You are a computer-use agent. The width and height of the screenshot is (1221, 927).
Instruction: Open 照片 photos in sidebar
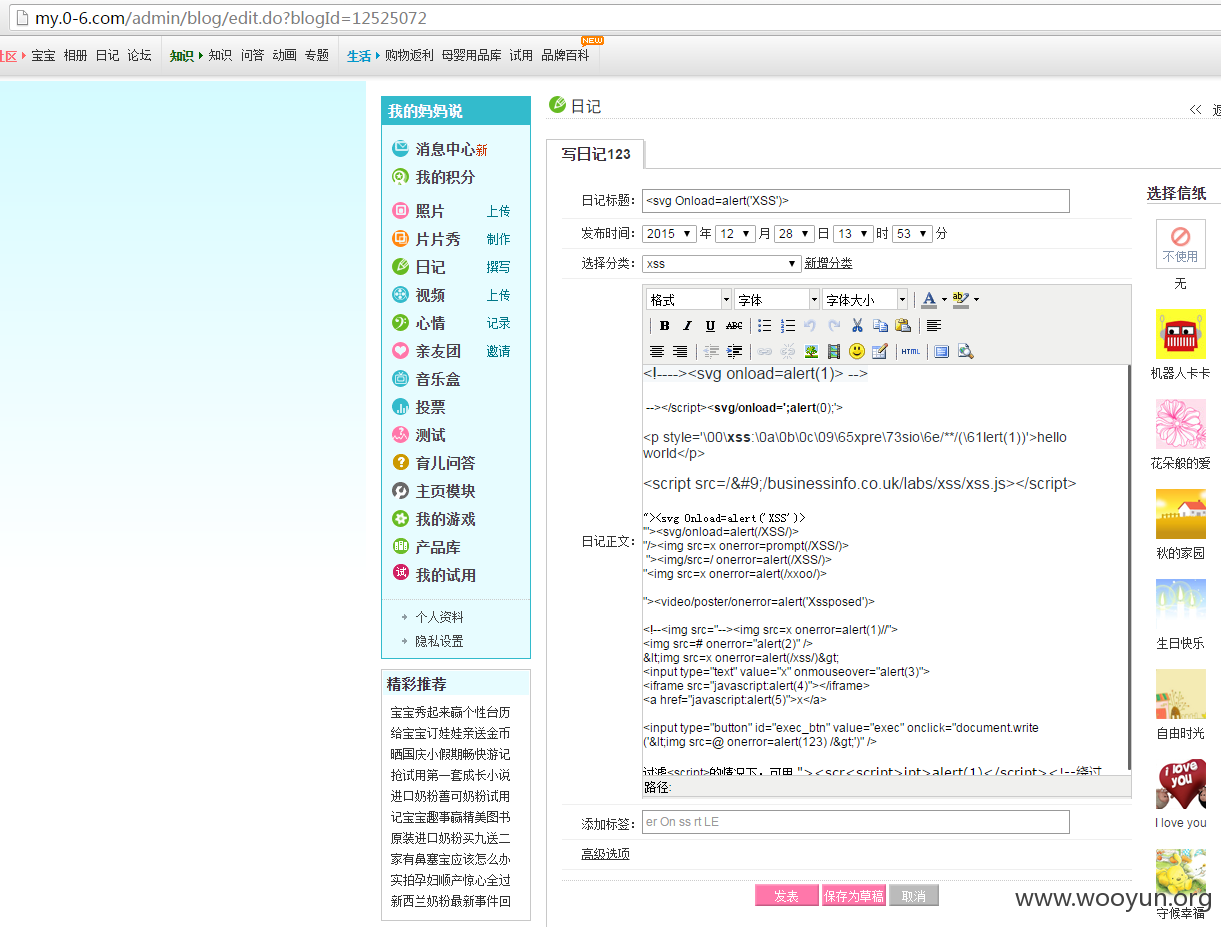click(x=430, y=211)
